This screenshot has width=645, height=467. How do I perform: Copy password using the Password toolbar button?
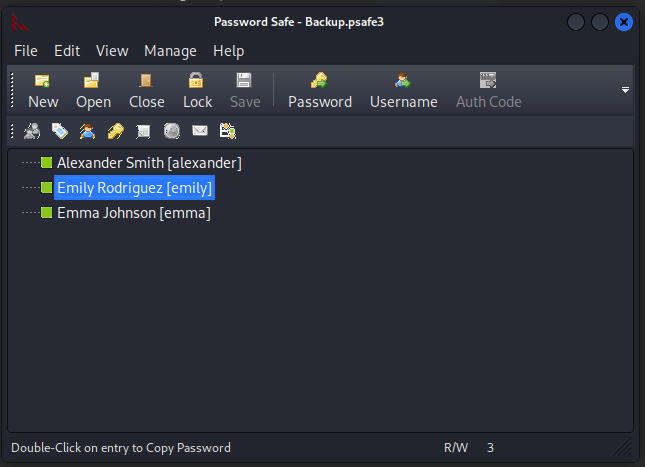(320, 91)
